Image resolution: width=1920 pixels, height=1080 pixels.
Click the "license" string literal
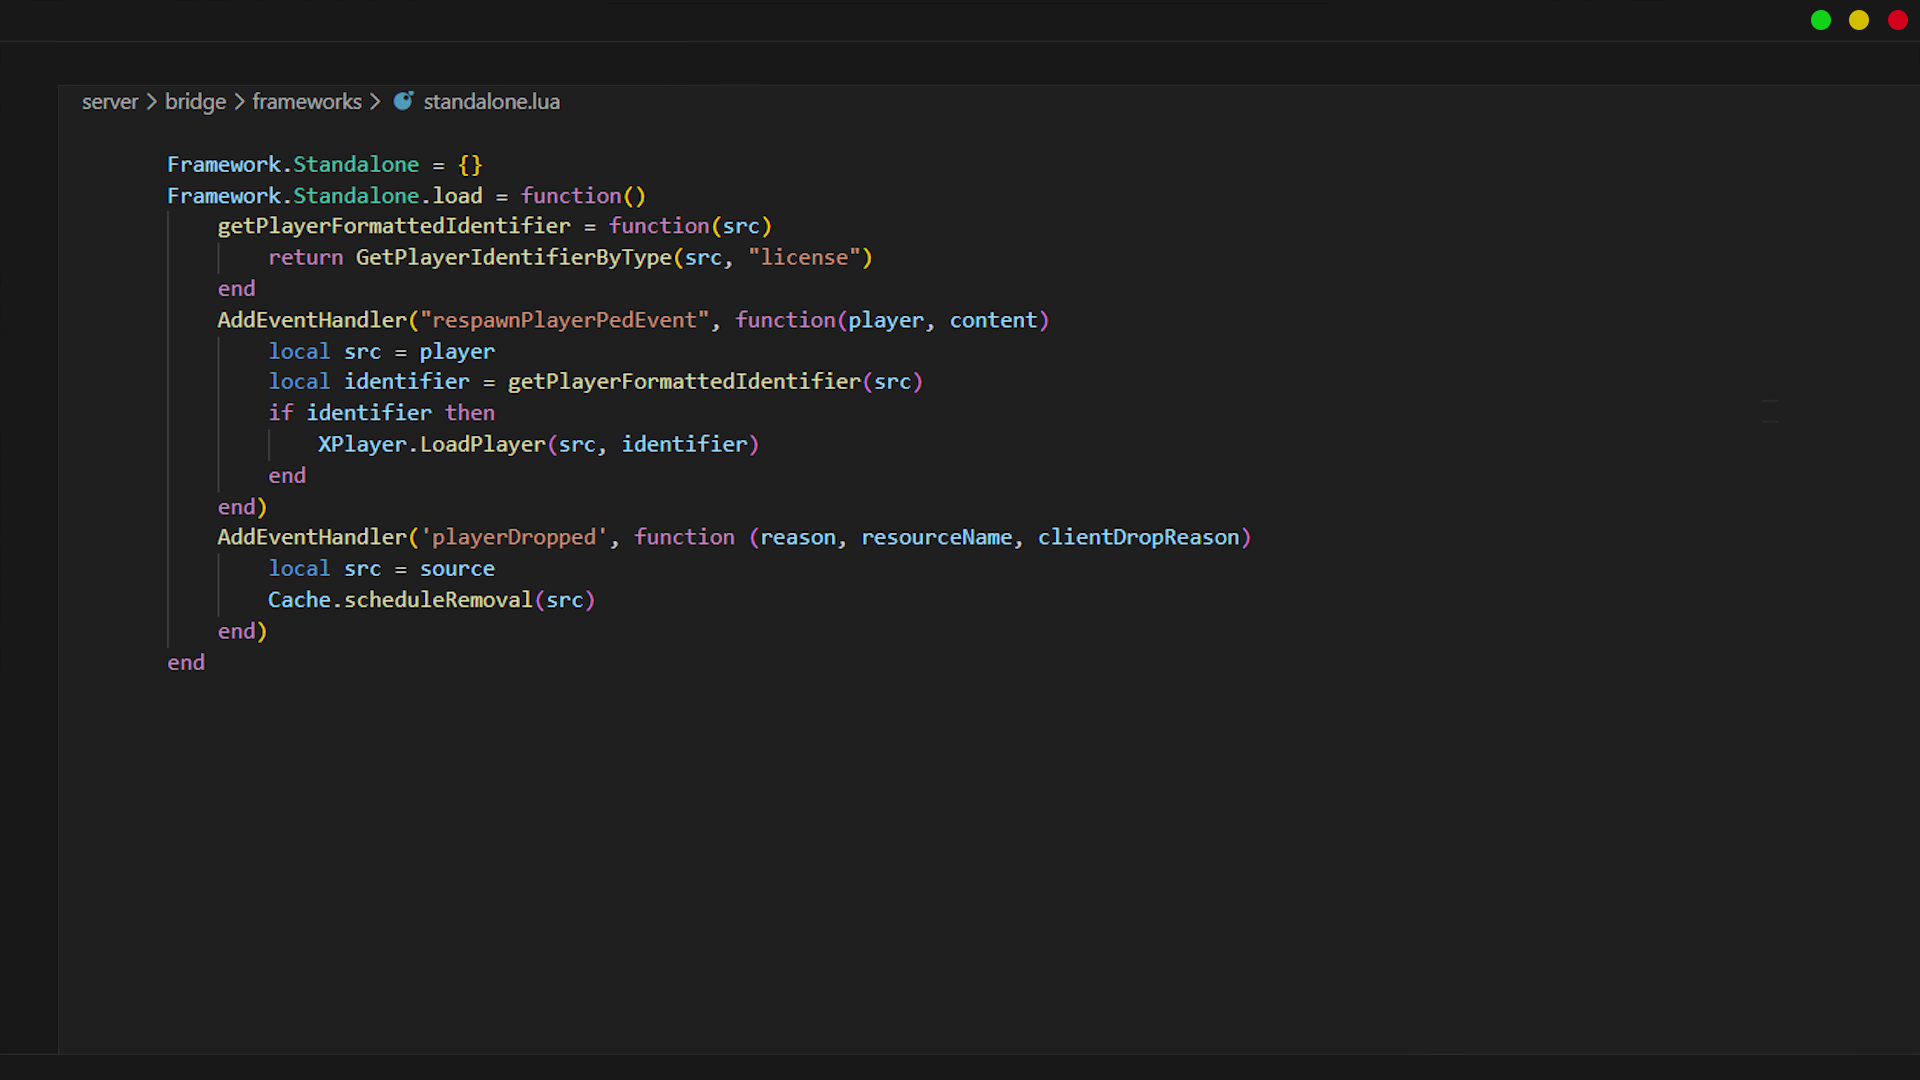point(804,258)
